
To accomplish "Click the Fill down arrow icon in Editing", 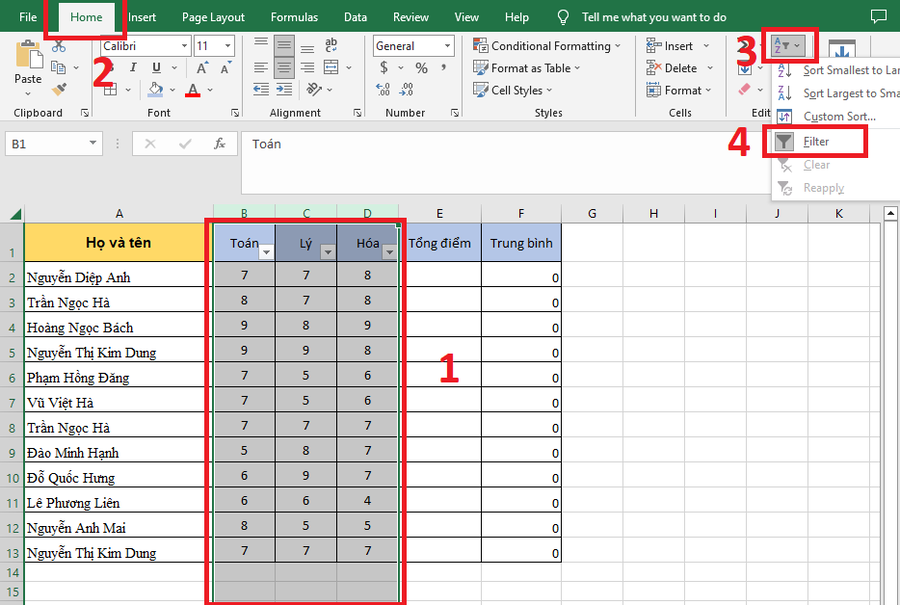I will coord(745,69).
